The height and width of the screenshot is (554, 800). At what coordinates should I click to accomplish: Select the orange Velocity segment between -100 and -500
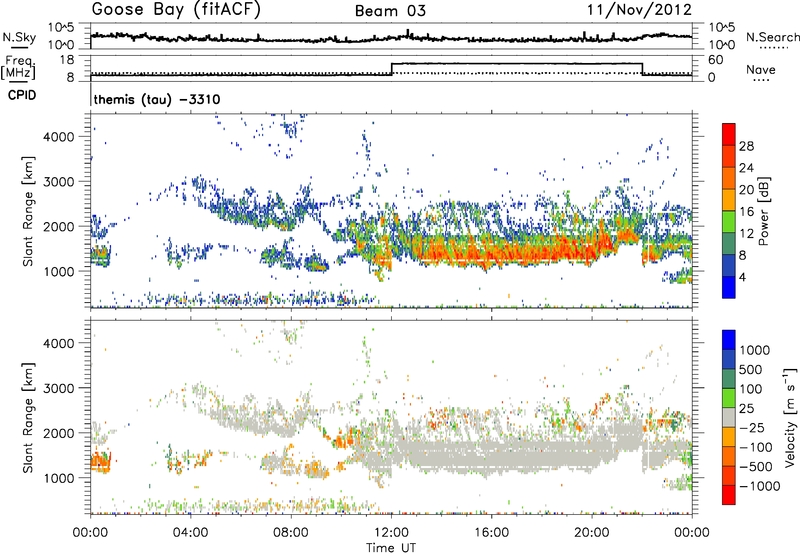[729, 456]
